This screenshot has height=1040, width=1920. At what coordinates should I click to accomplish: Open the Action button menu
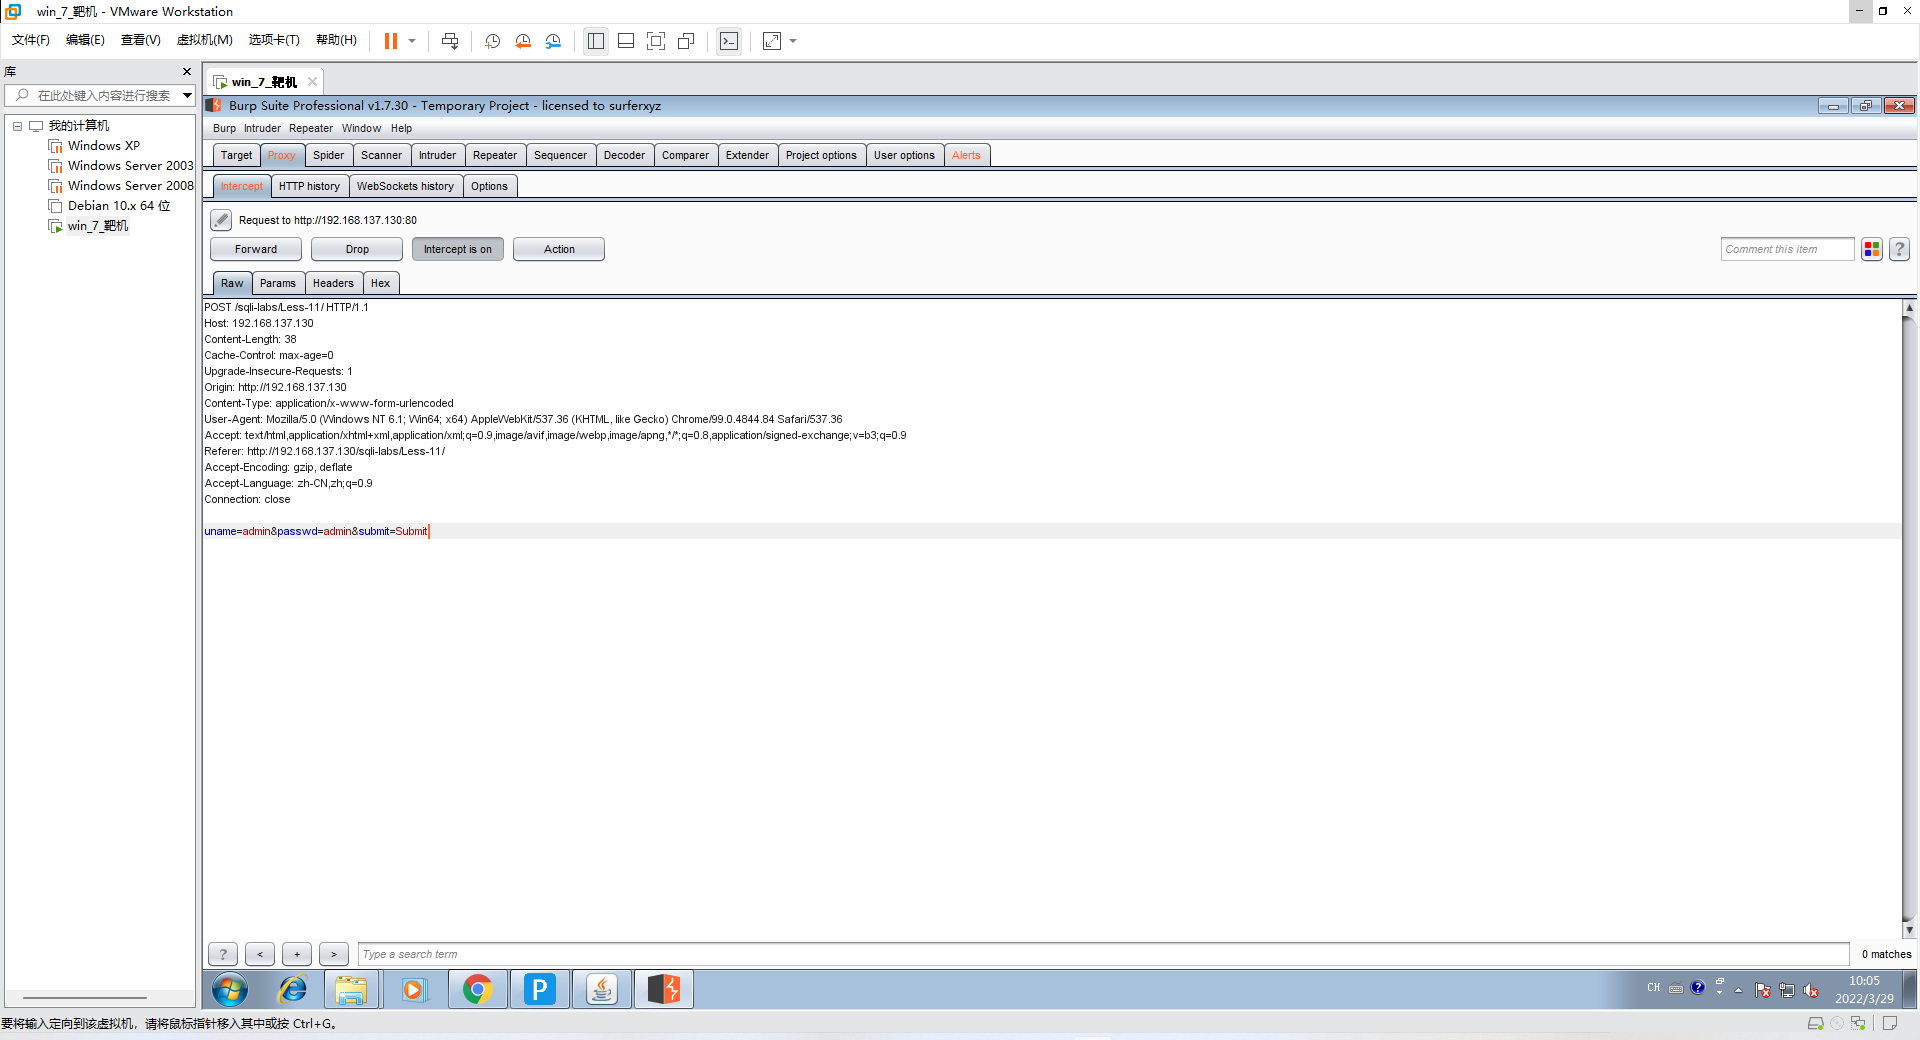(559, 249)
